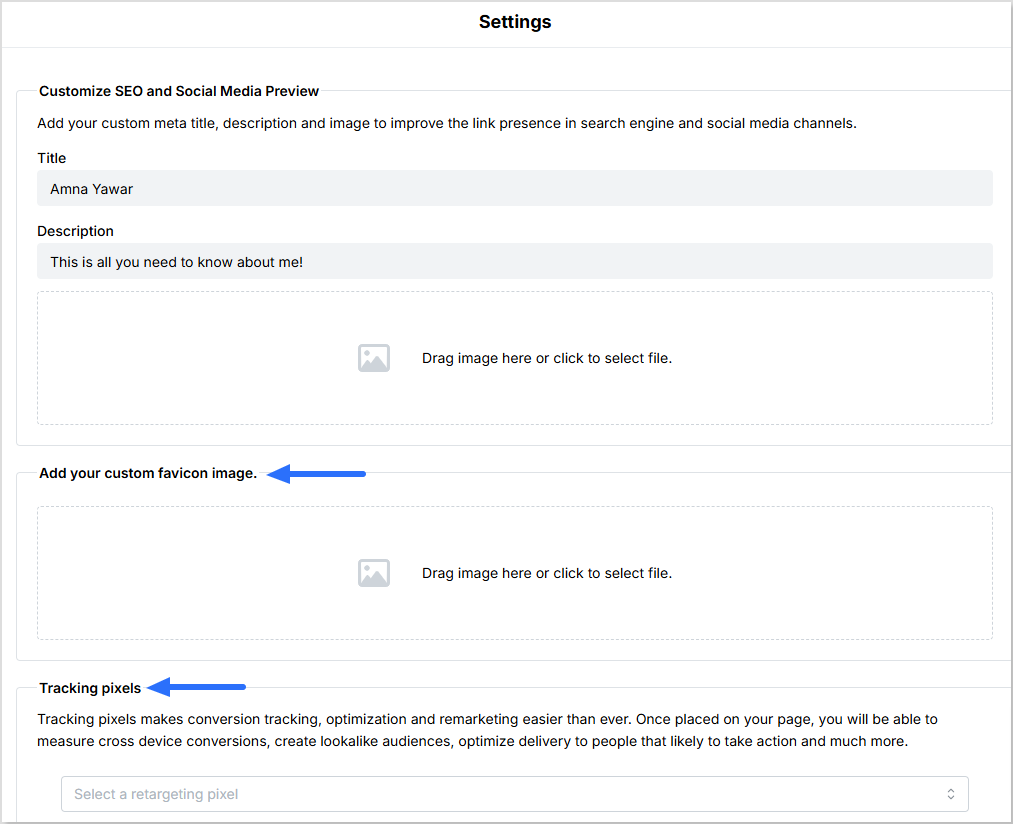Click the Tracking pixels heading
This screenshot has height=824, width=1013.
click(90, 688)
